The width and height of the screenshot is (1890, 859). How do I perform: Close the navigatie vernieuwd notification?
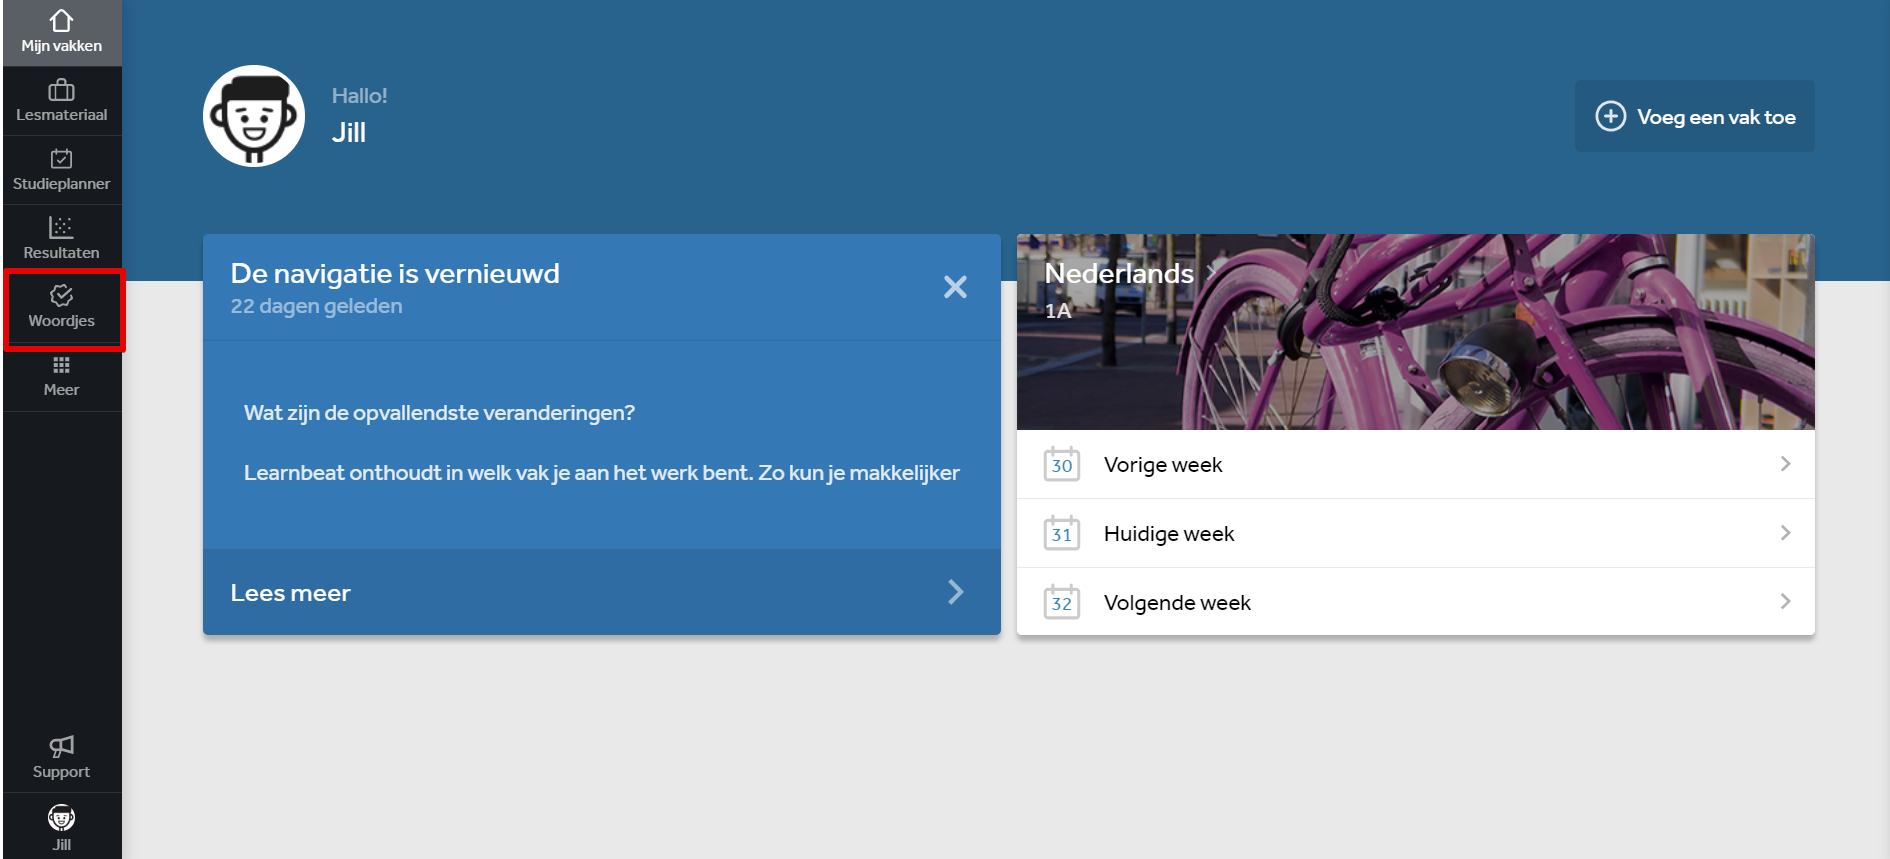(x=955, y=287)
